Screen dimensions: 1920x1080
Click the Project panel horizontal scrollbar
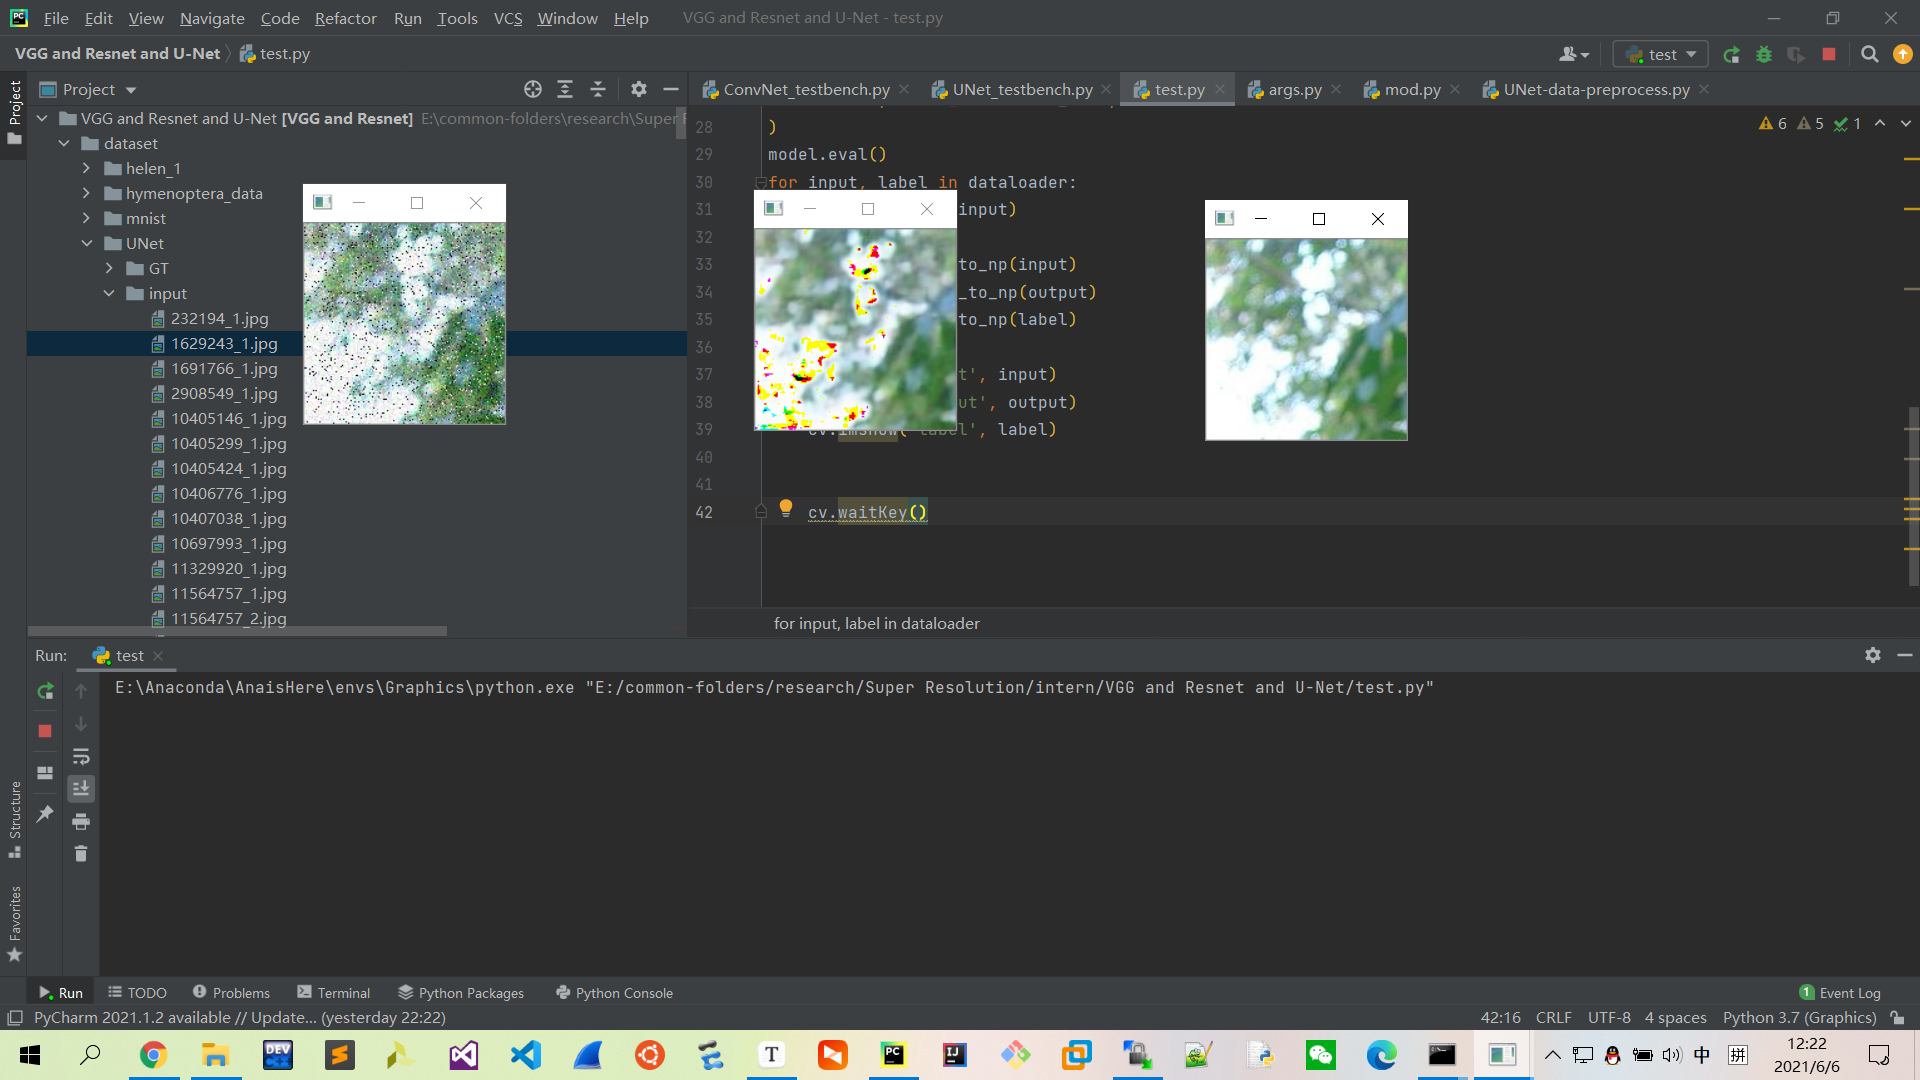238,631
